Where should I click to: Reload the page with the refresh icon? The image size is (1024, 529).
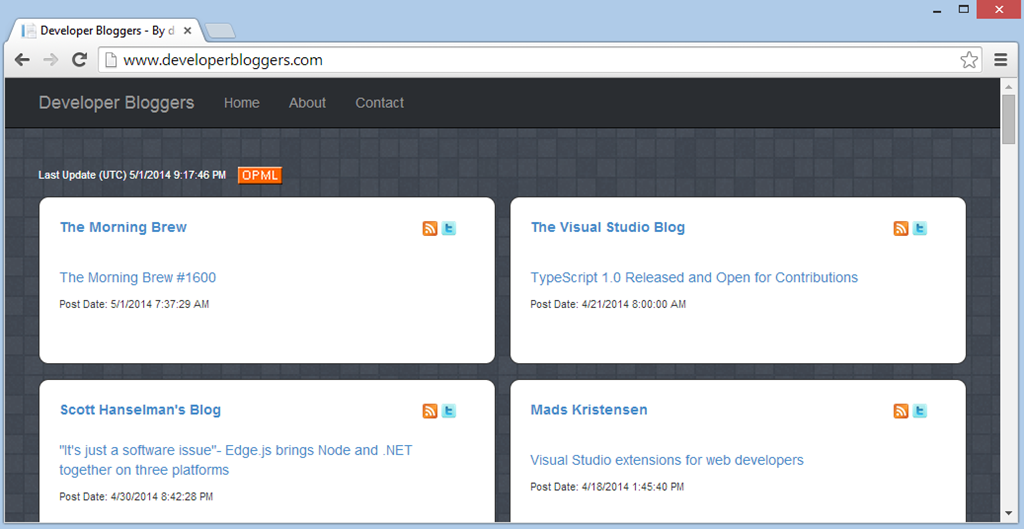[x=80, y=60]
